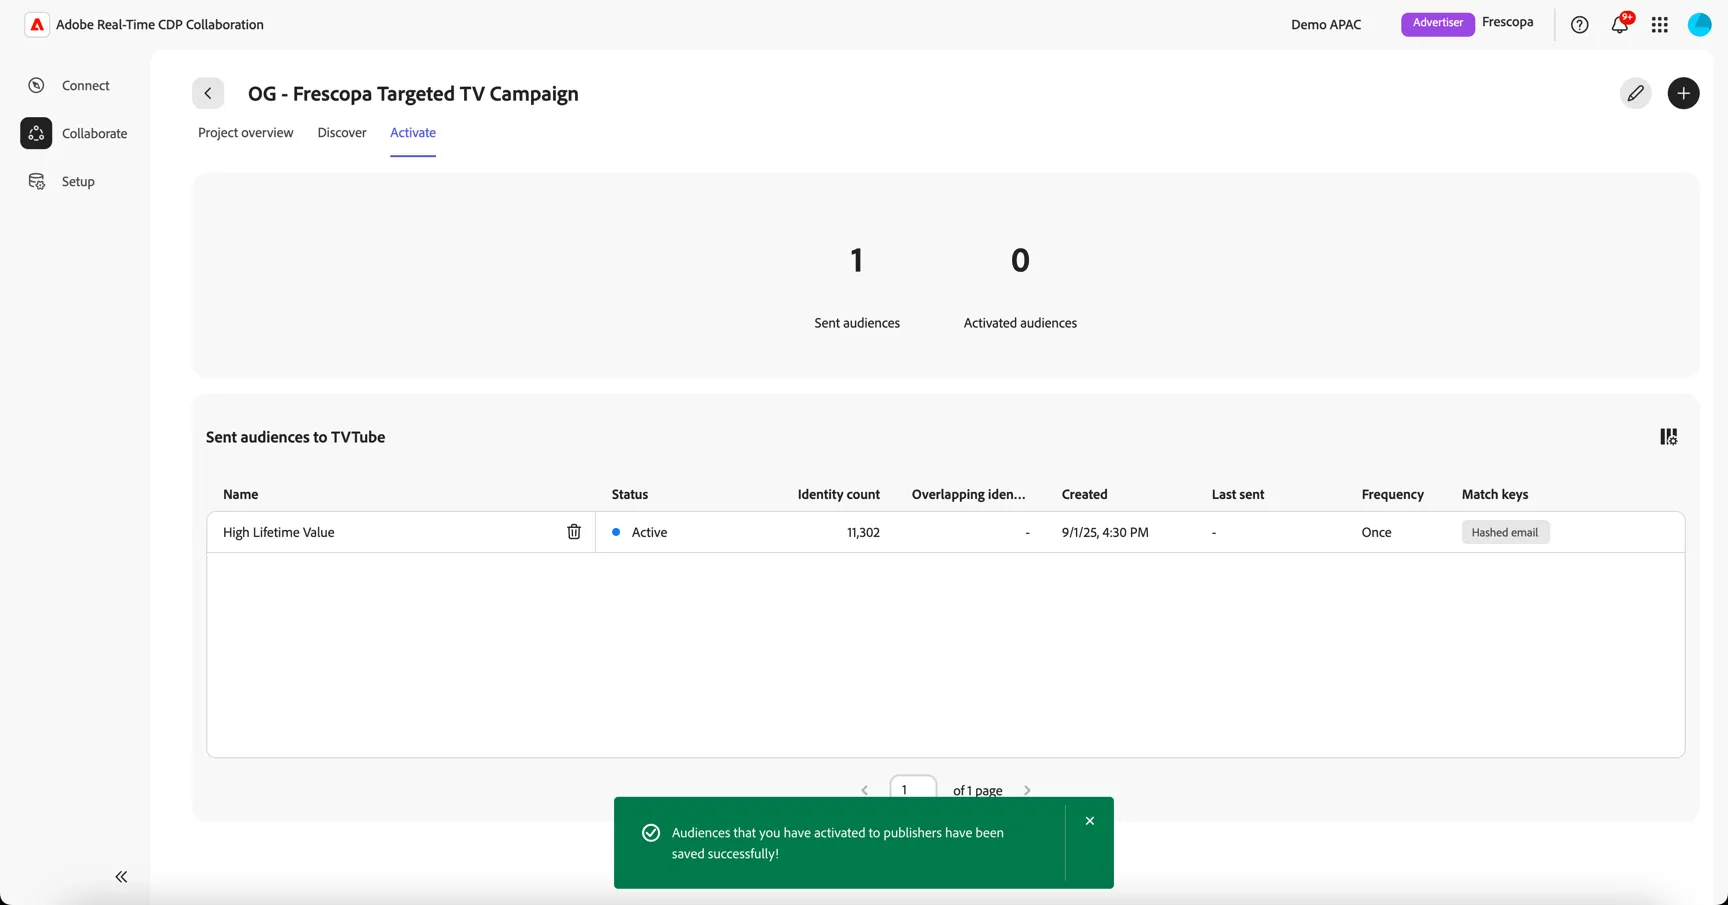Click the Active status cell
The height and width of the screenshot is (905, 1728).
[x=640, y=532]
